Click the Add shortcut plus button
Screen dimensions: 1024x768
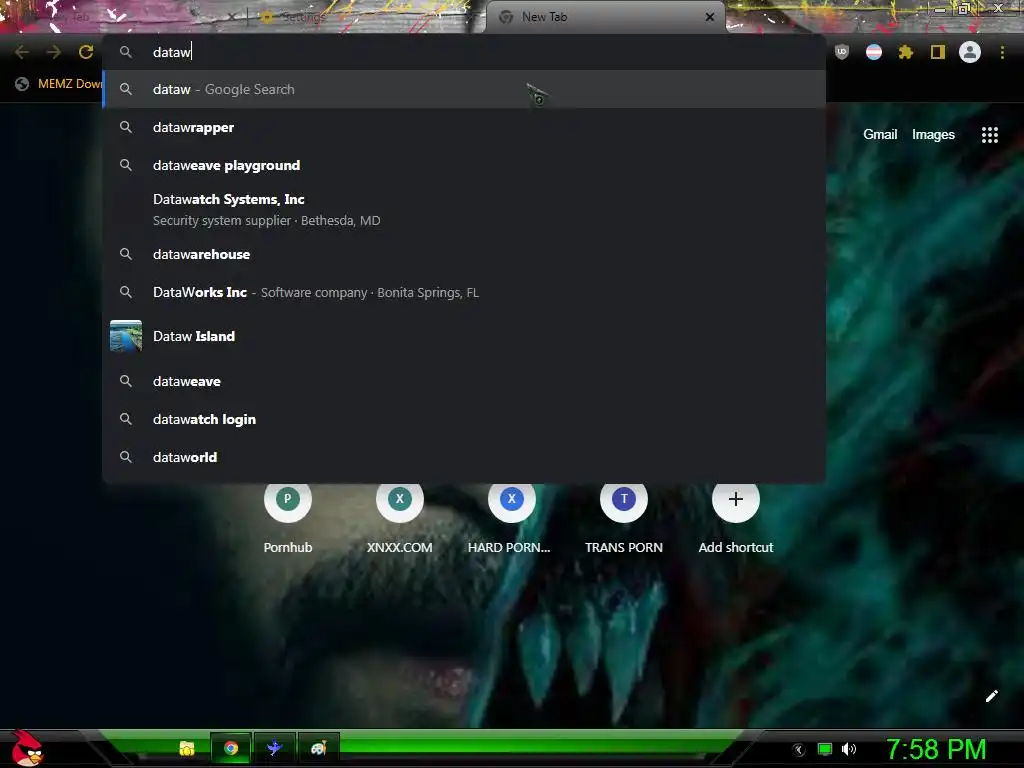(x=735, y=499)
